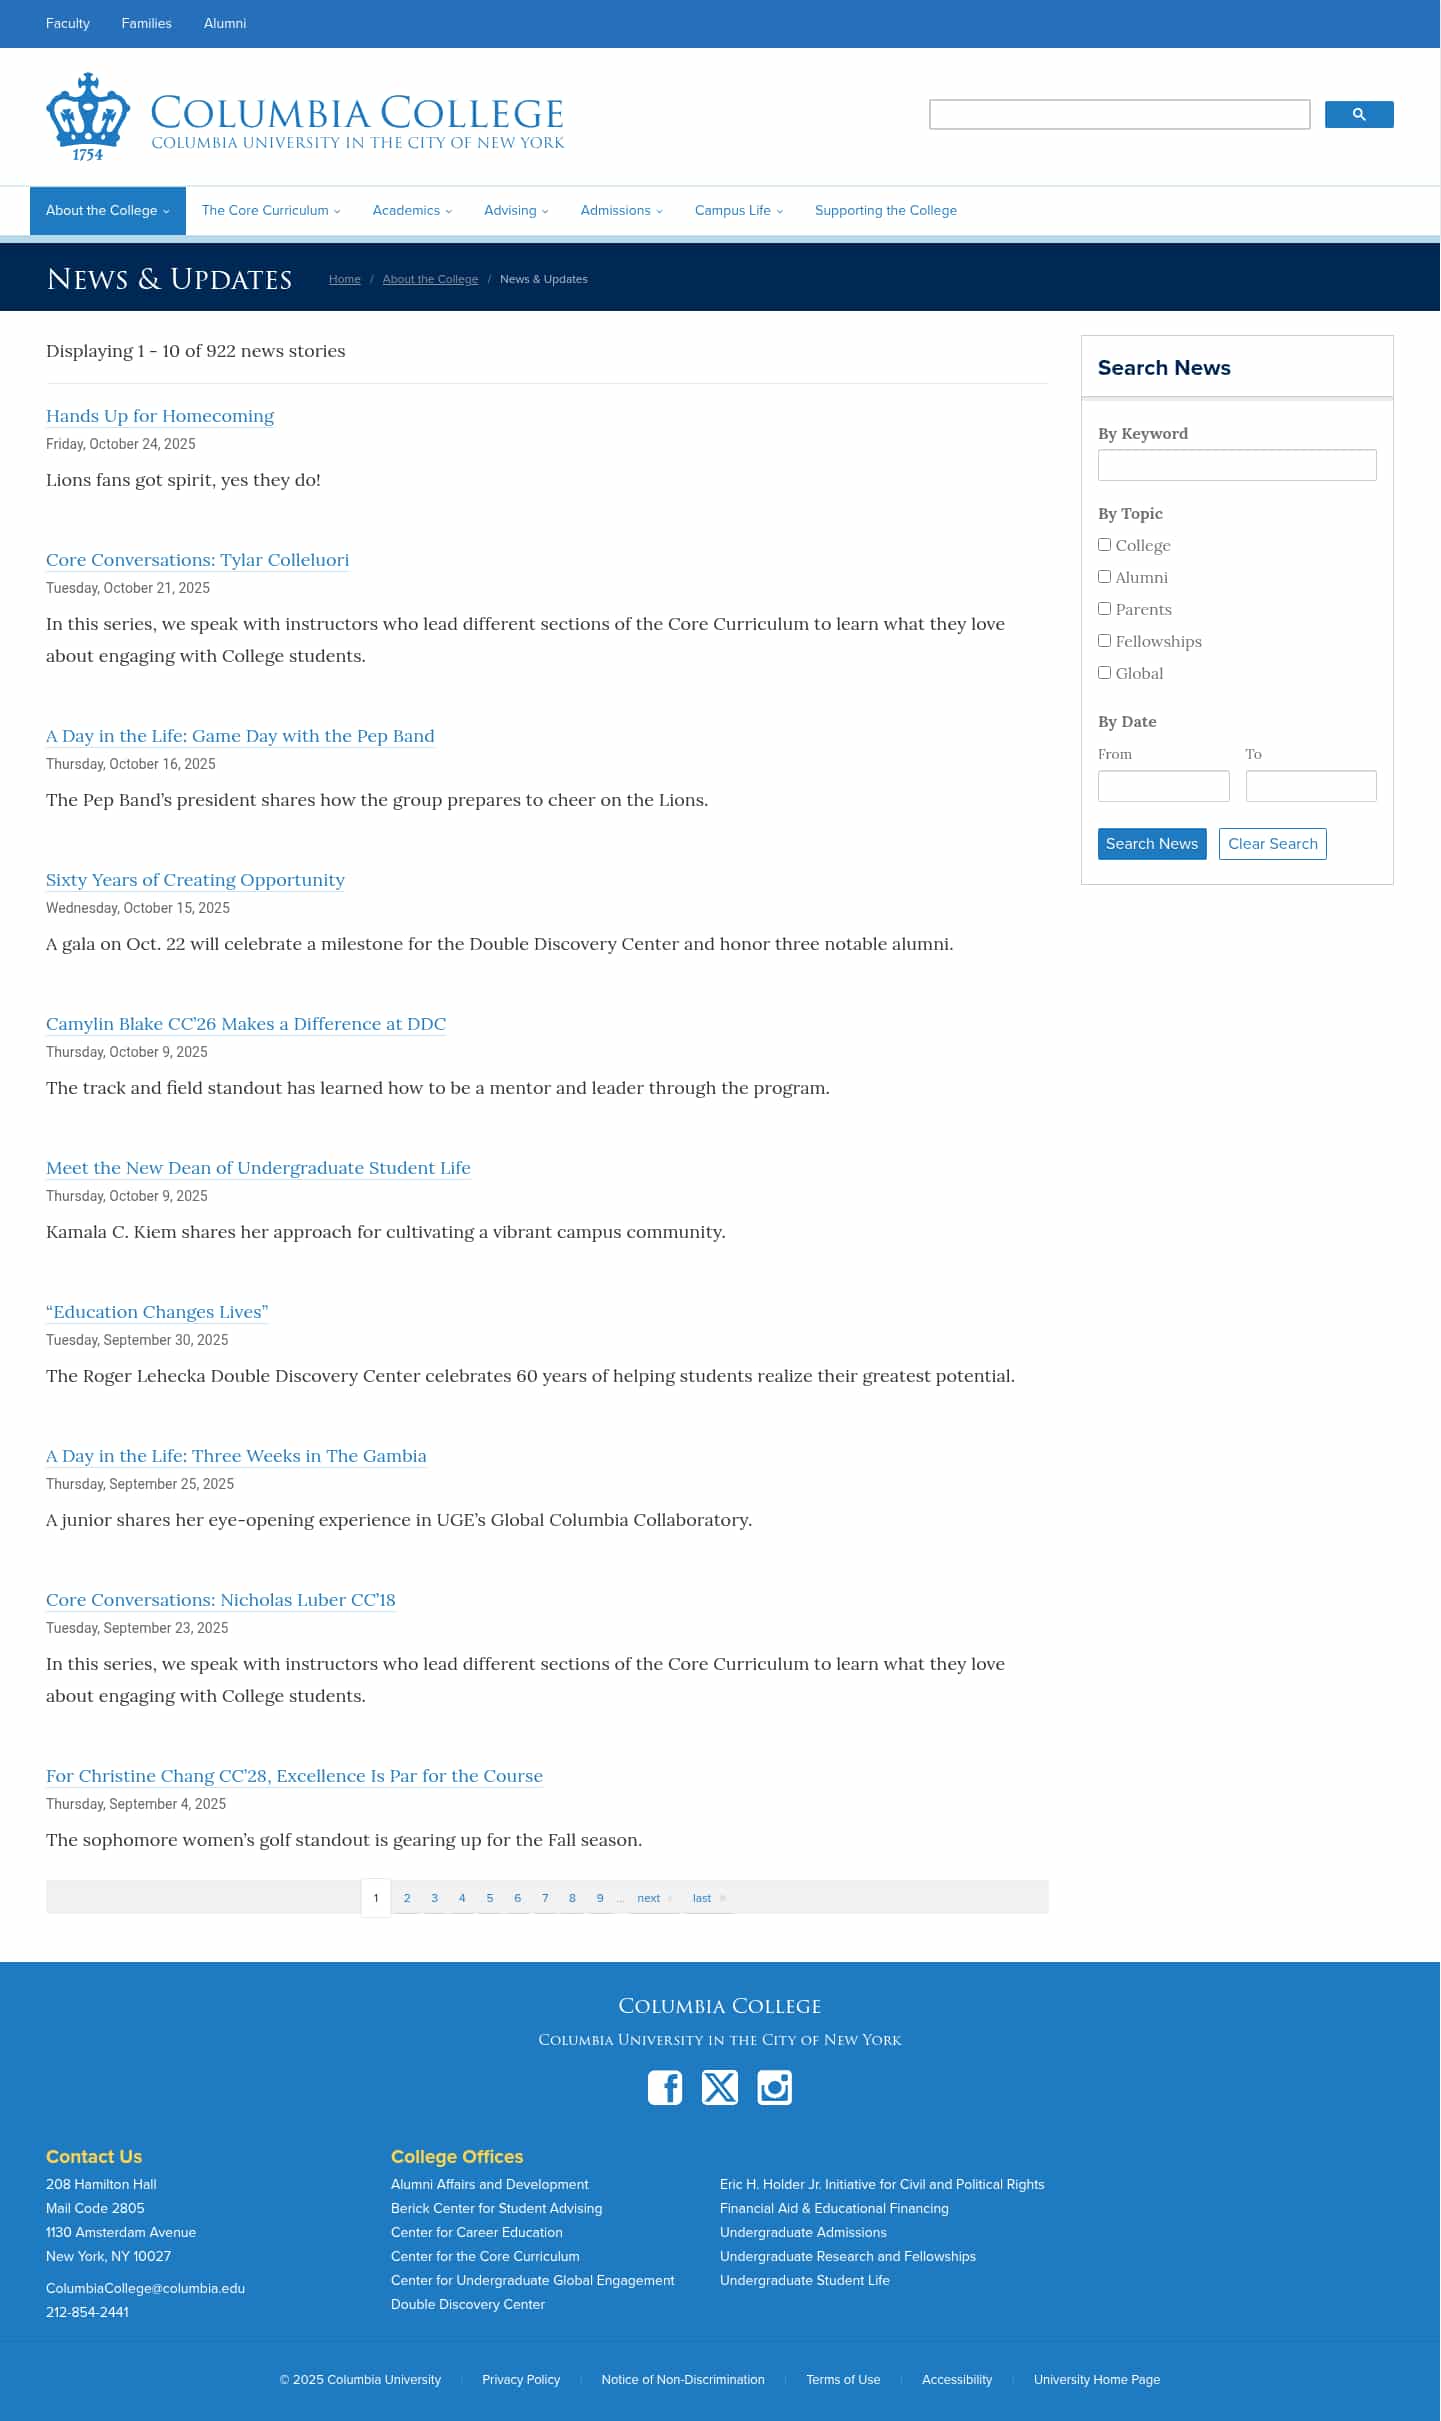Viewport: 1441px width, 2421px height.
Task: Expand the Campus Life dropdown
Action: coord(737,210)
